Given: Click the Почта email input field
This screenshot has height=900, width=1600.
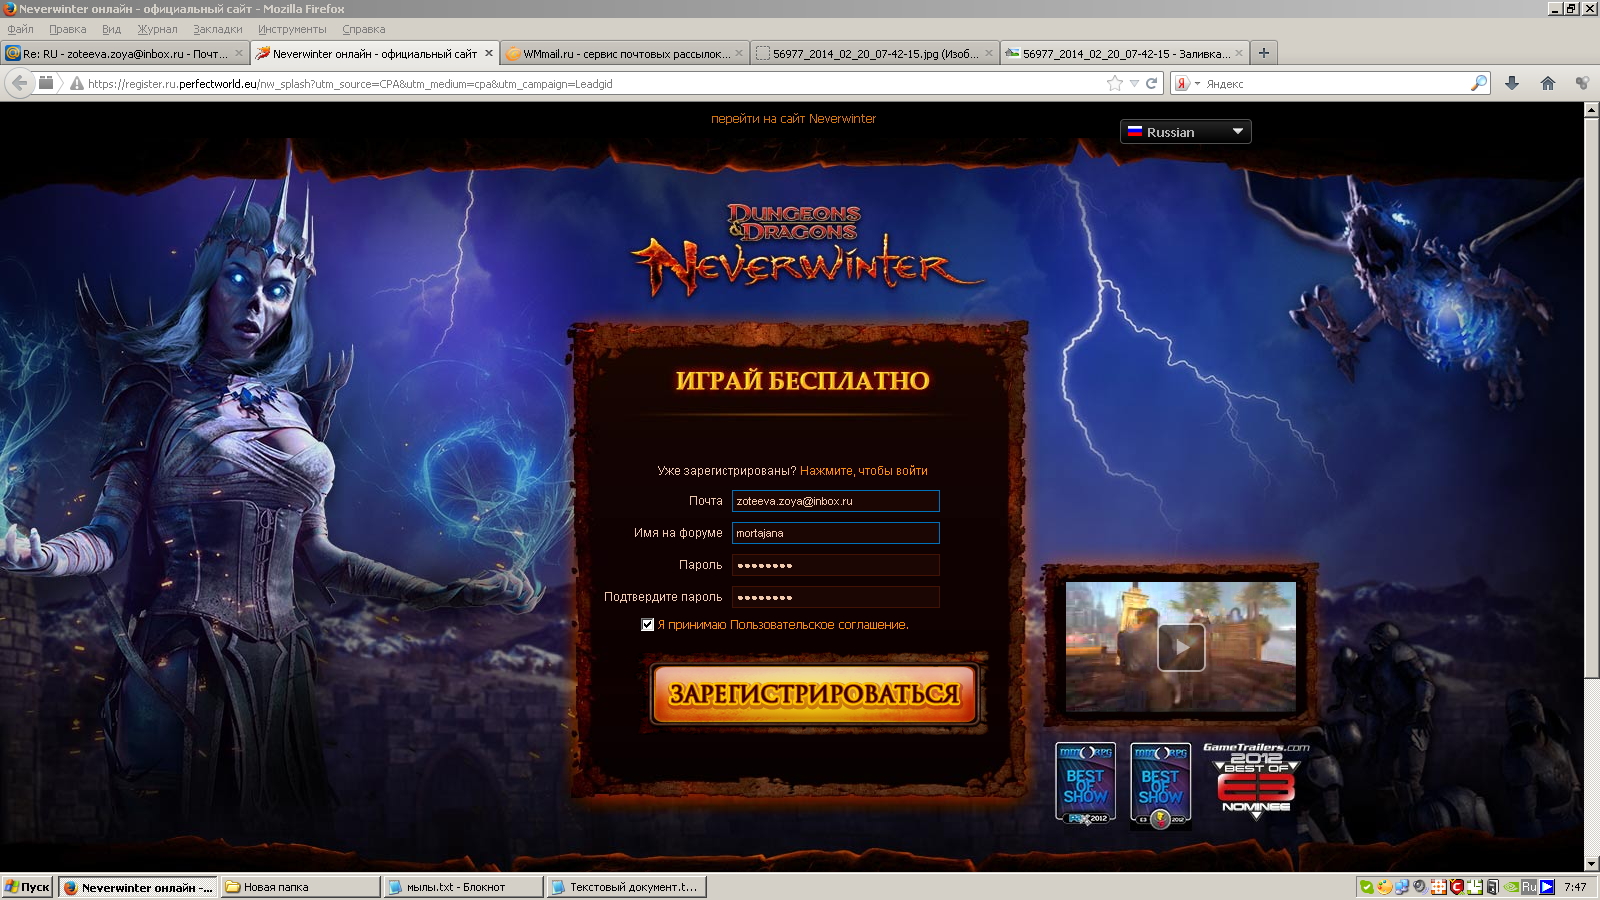Looking at the screenshot, I should click(x=835, y=501).
